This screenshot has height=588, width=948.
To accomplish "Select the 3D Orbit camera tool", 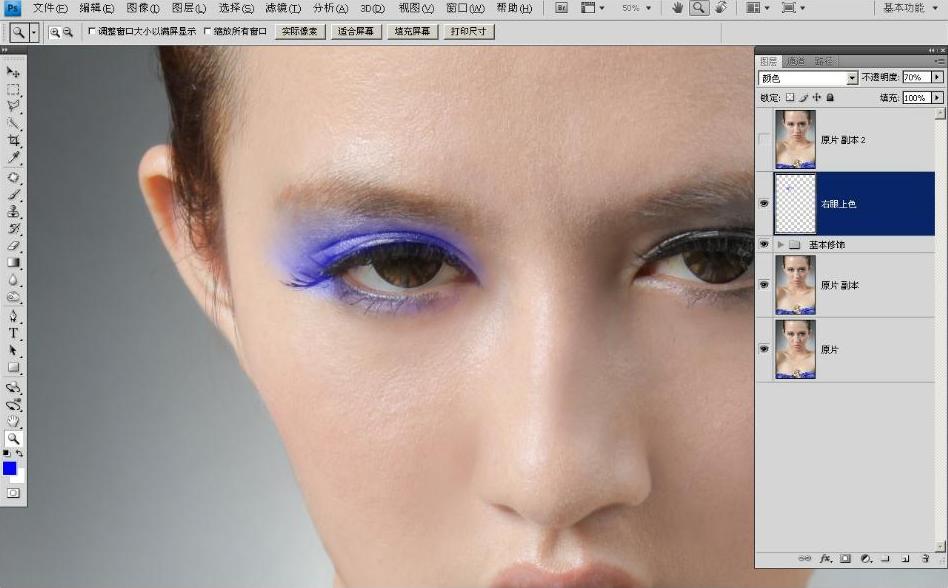I will point(13,404).
